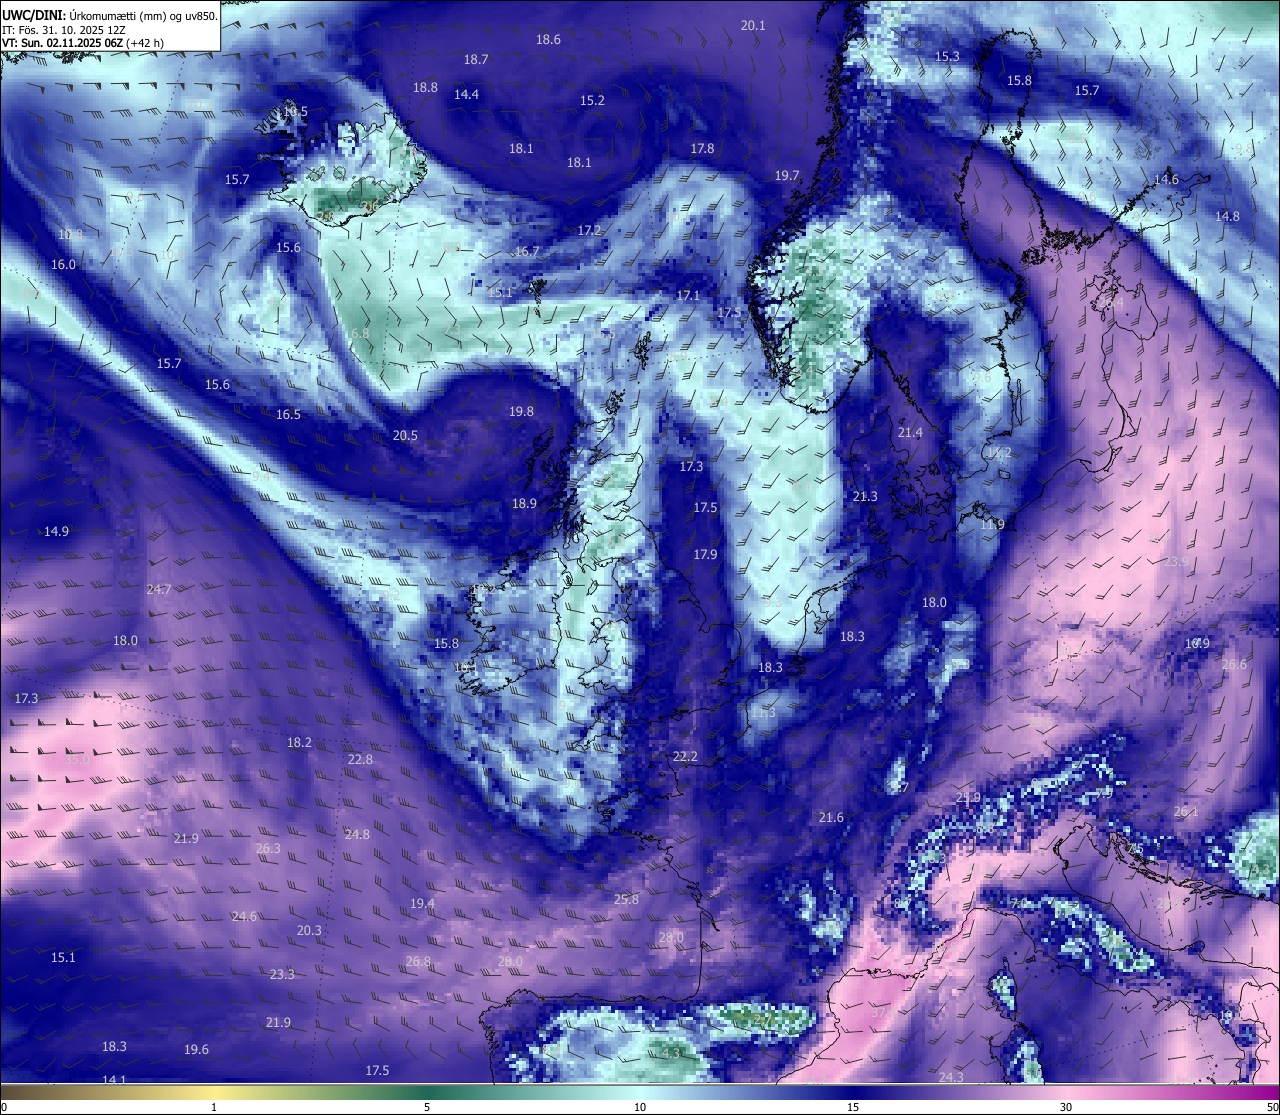Click the 18.9 value label
Viewport: 1280px width, 1115px height.
tap(524, 504)
